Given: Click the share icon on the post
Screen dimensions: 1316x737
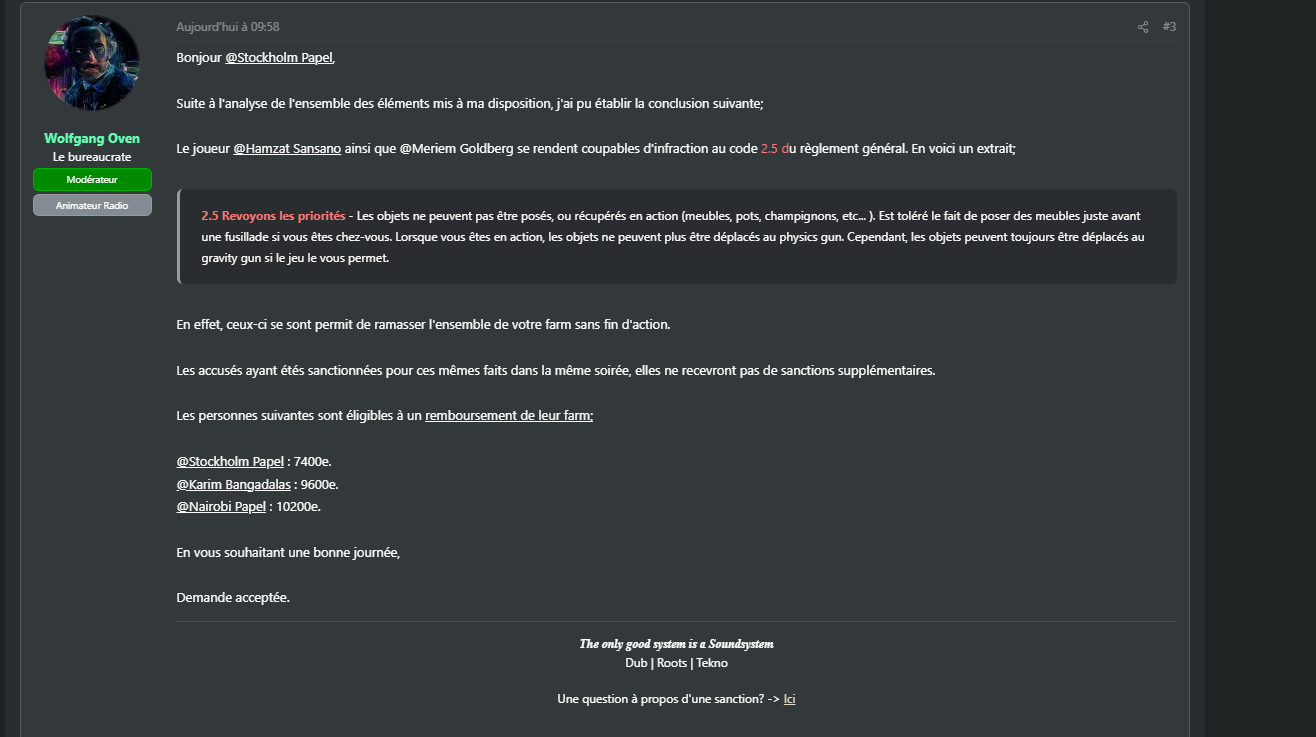Looking at the screenshot, I should click(x=1143, y=27).
